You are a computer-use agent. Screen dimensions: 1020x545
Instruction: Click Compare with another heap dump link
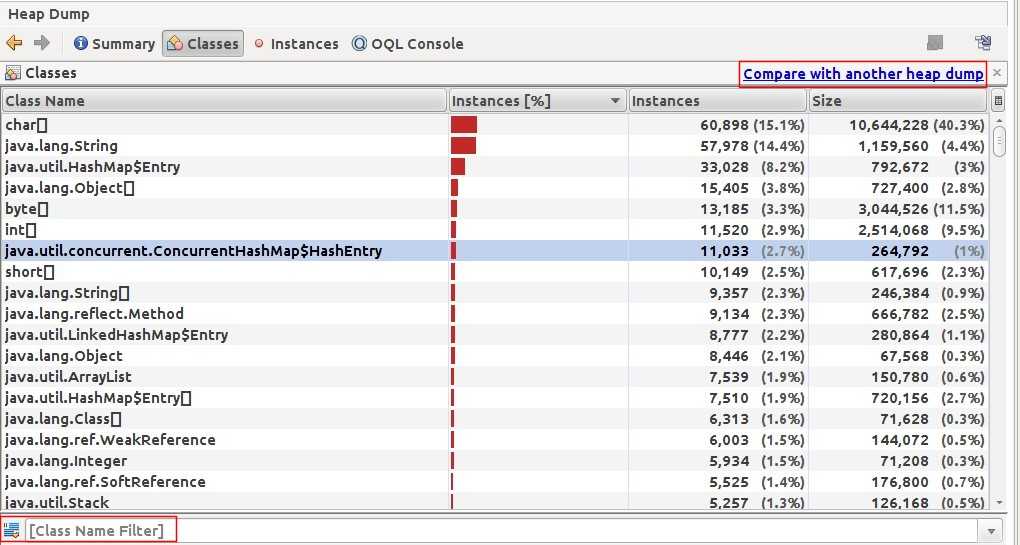tap(863, 73)
